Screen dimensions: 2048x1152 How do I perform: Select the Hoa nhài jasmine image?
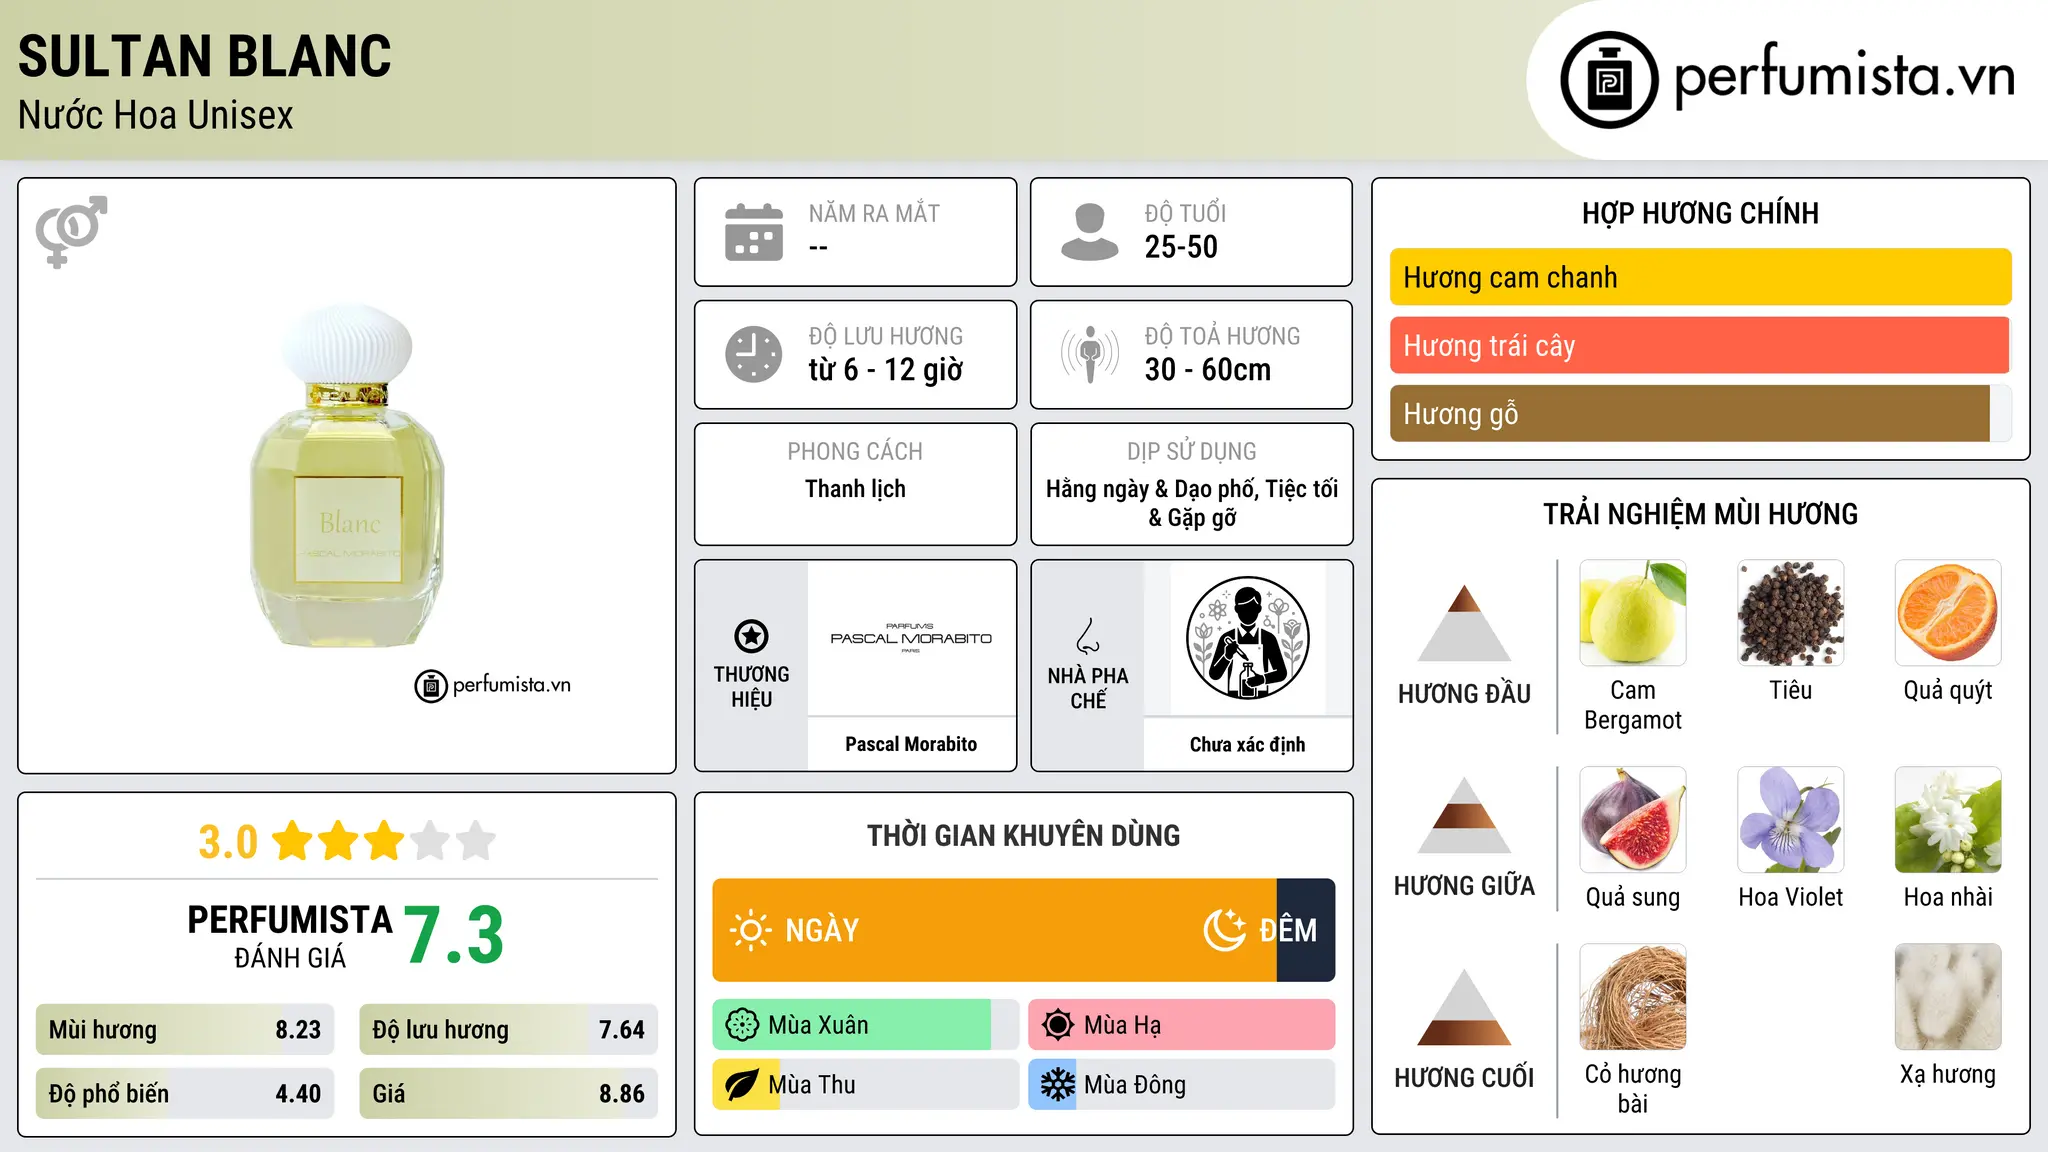(x=1948, y=820)
